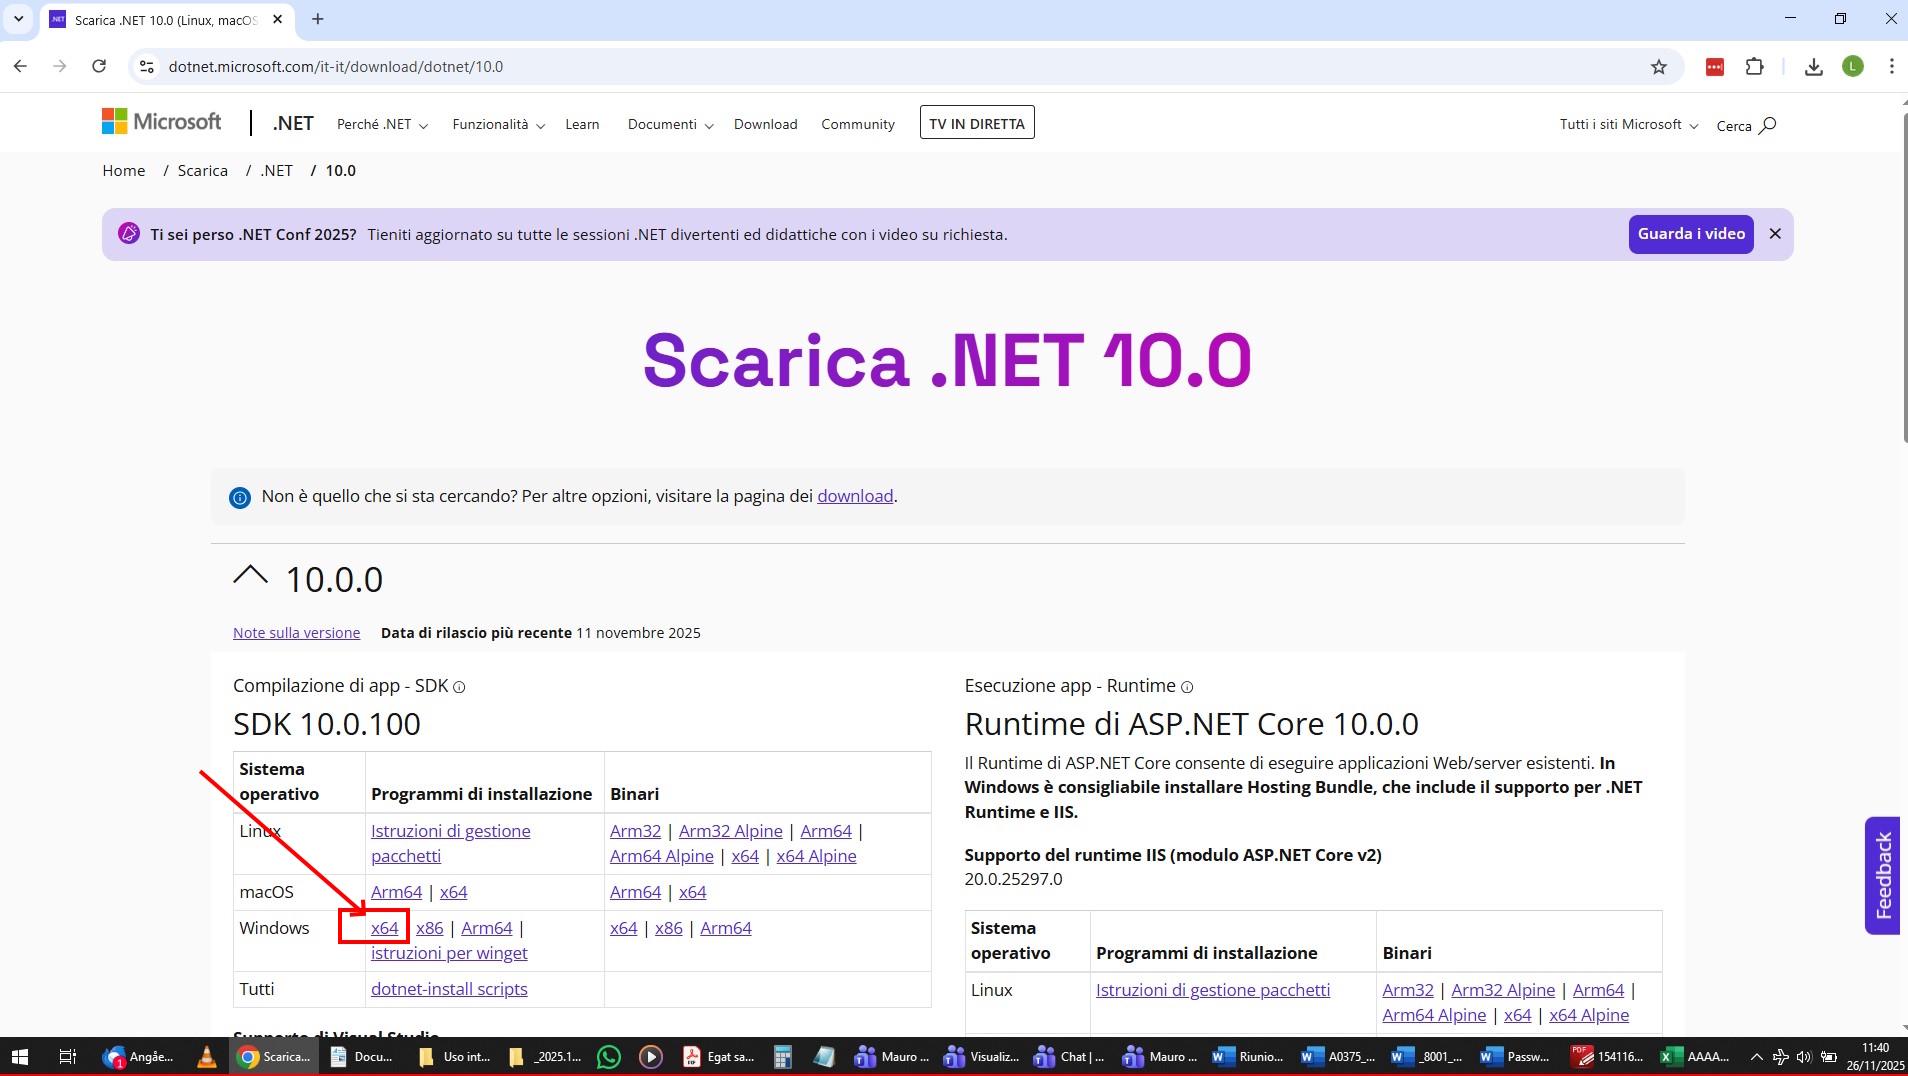The width and height of the screenshot is (1908, 1076).
Task: Open VLC media player from the taskbar
Action: click(x=207, y=1057)
